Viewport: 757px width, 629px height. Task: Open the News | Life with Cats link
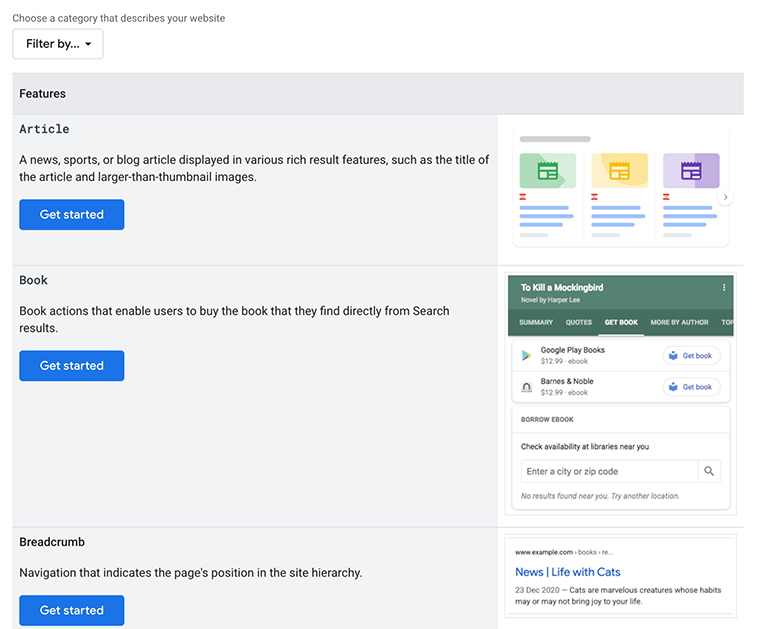pyautogui.click(x=568, y=572)
